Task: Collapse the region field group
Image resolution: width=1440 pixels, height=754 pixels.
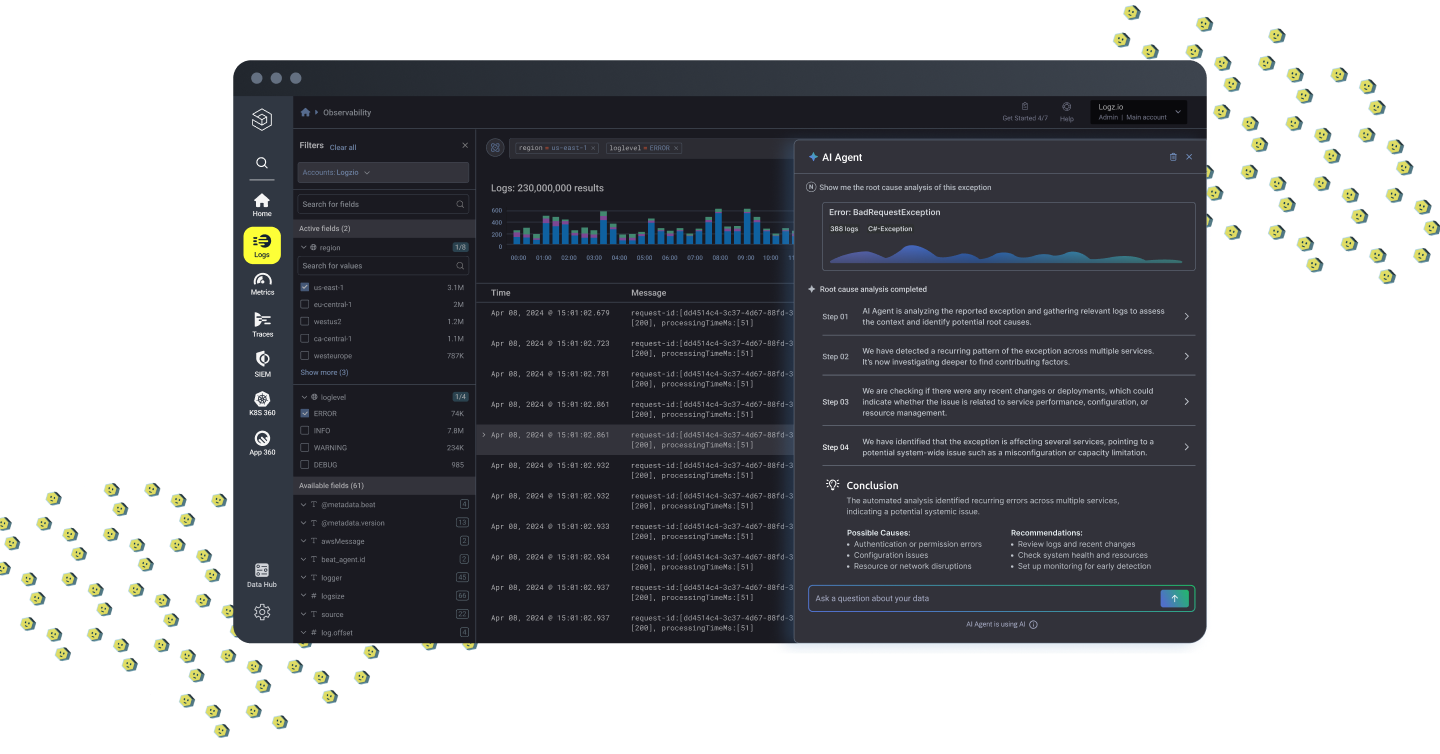Action: (304, 247)
